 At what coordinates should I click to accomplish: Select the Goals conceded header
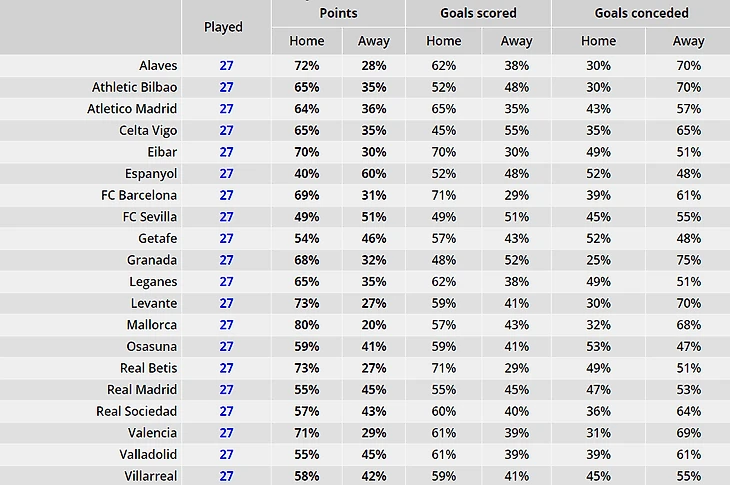pyautogui.click(x=642, y=13)
